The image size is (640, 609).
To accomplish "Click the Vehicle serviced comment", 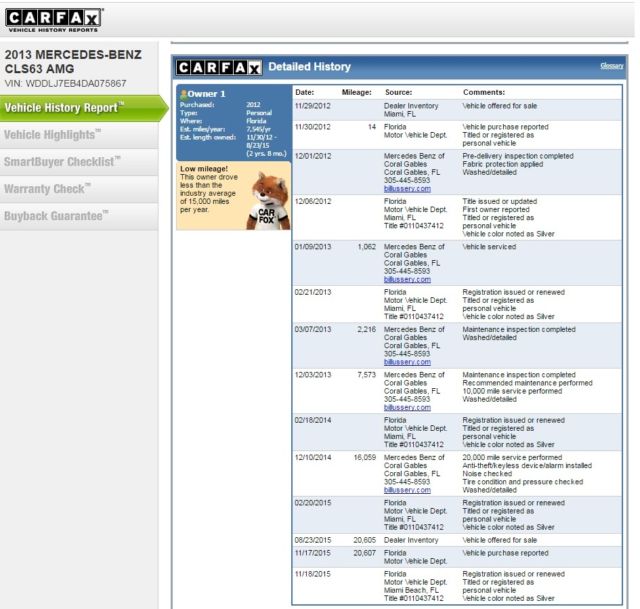I will [489, 247].
